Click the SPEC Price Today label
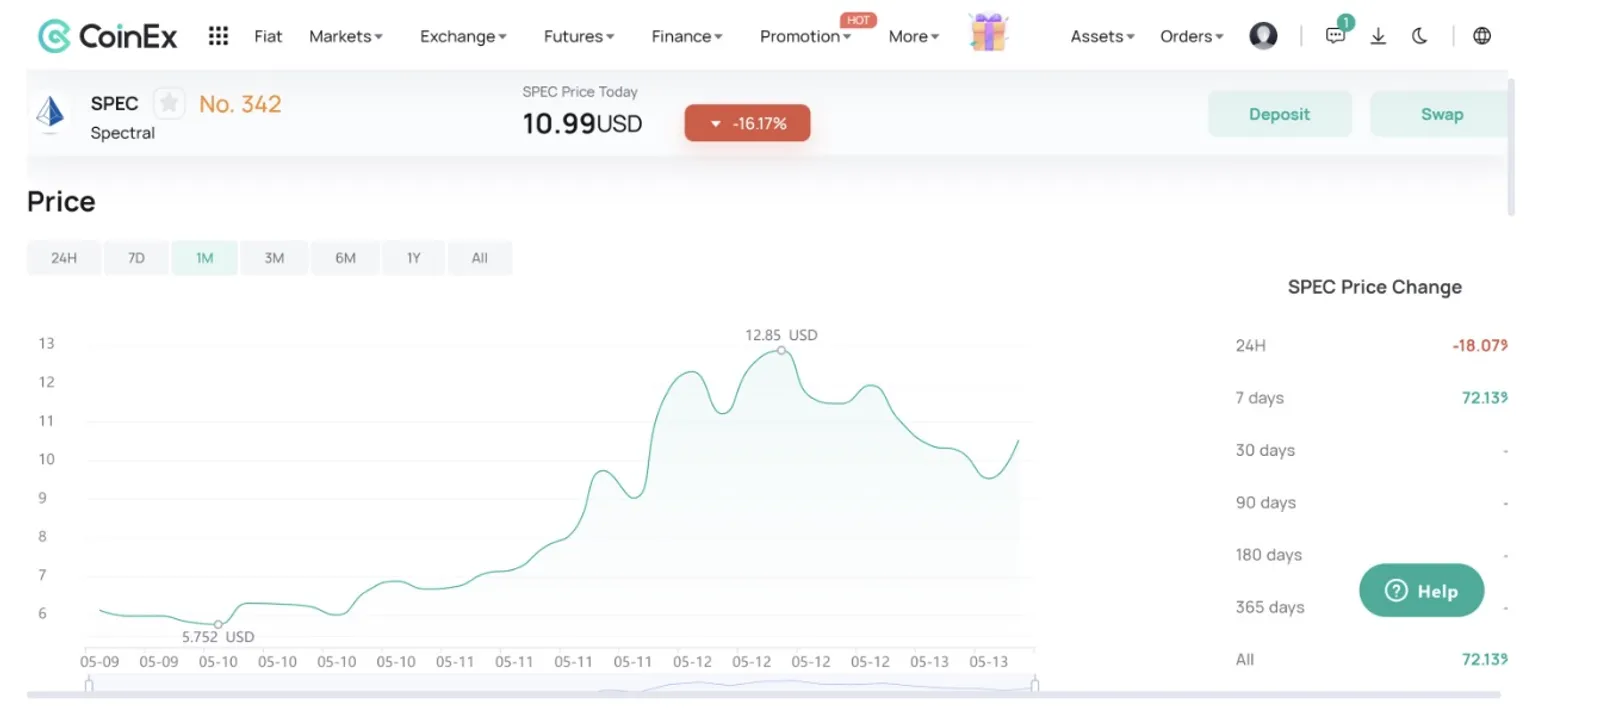 580,92
